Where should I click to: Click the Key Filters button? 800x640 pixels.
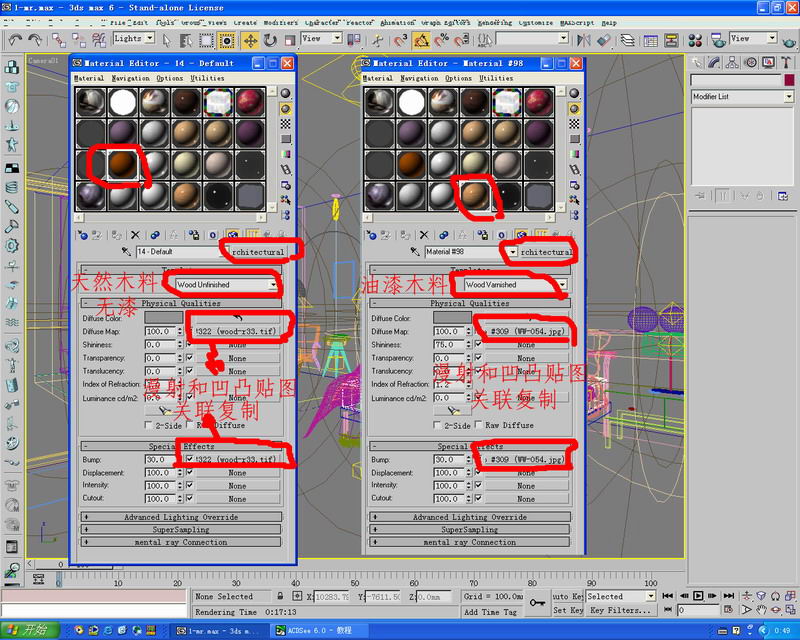[620, 610]
